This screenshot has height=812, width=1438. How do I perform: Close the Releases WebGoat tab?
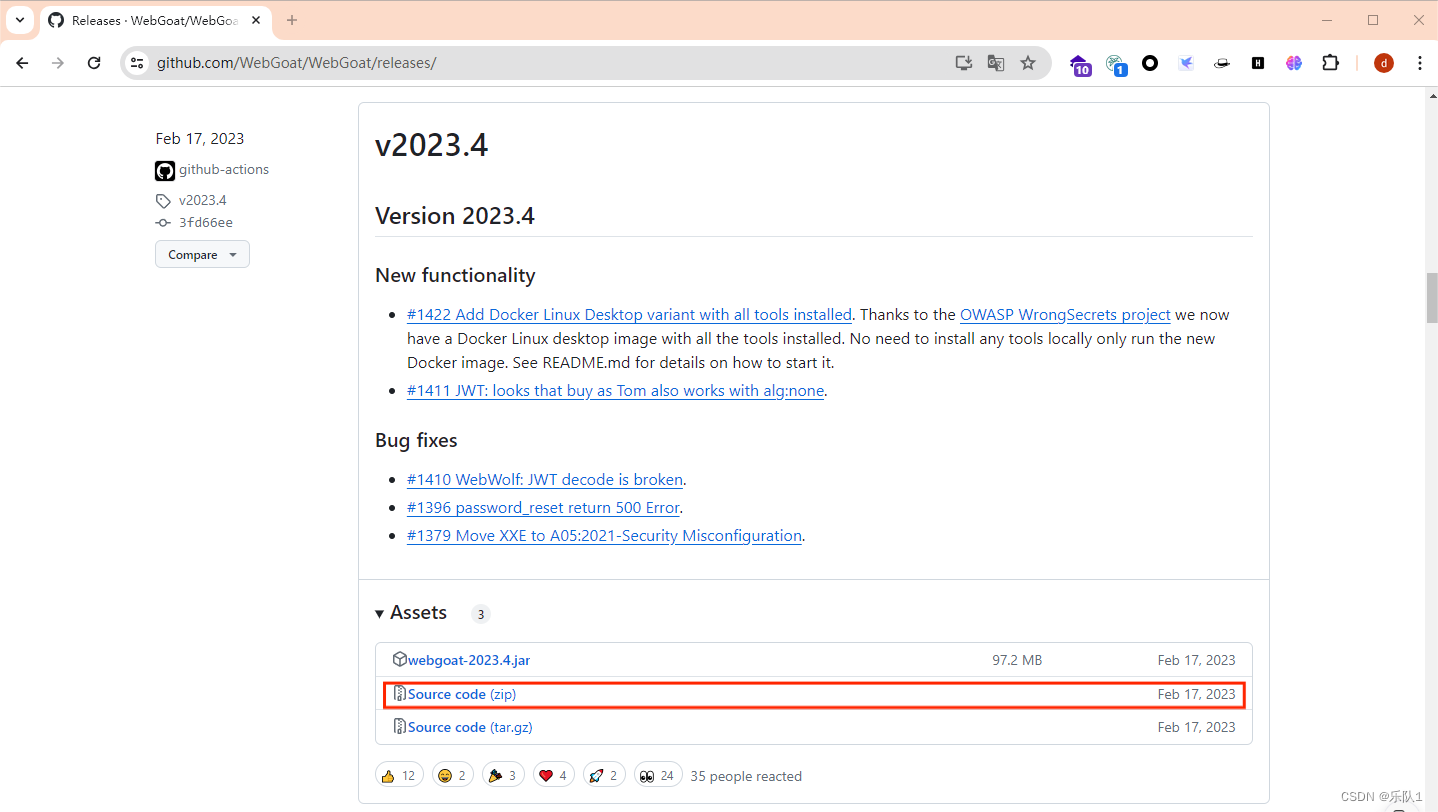(x=256, y=20)
